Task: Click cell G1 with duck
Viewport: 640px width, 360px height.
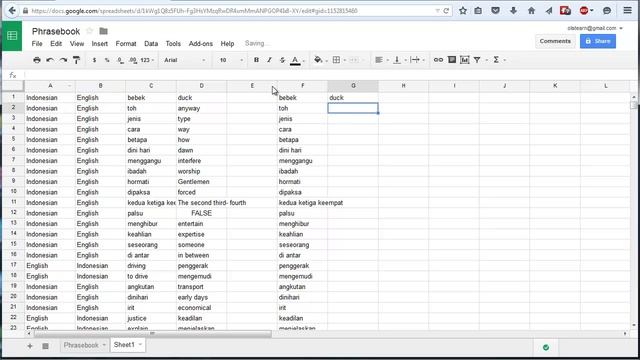Action: 353,98
